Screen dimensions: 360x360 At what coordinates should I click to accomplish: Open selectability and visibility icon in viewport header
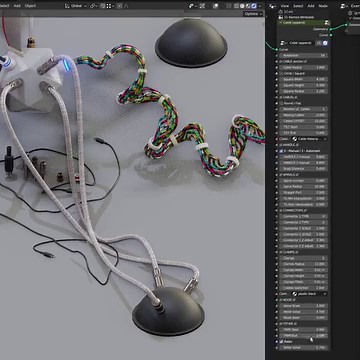192,6
